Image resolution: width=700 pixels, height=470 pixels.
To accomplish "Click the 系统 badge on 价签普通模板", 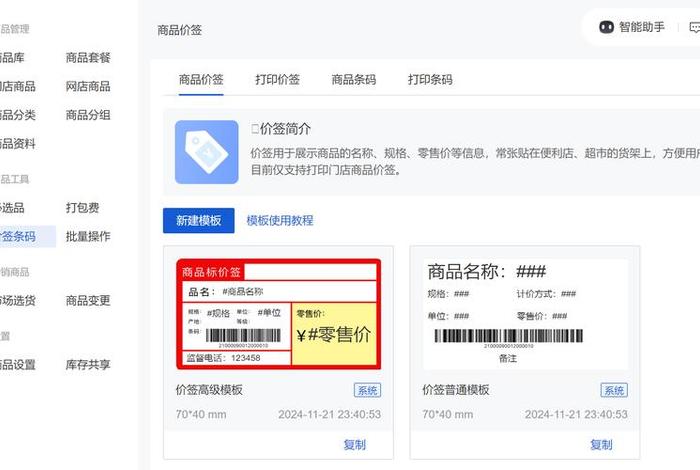I will click(614, 390).
